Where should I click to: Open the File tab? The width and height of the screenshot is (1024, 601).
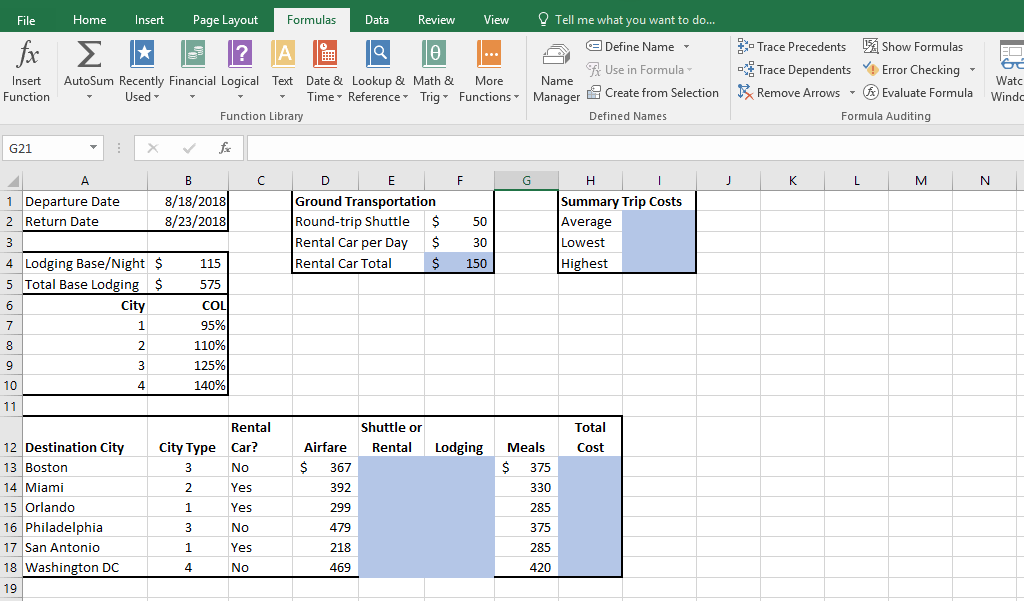[x=26, y=20]
